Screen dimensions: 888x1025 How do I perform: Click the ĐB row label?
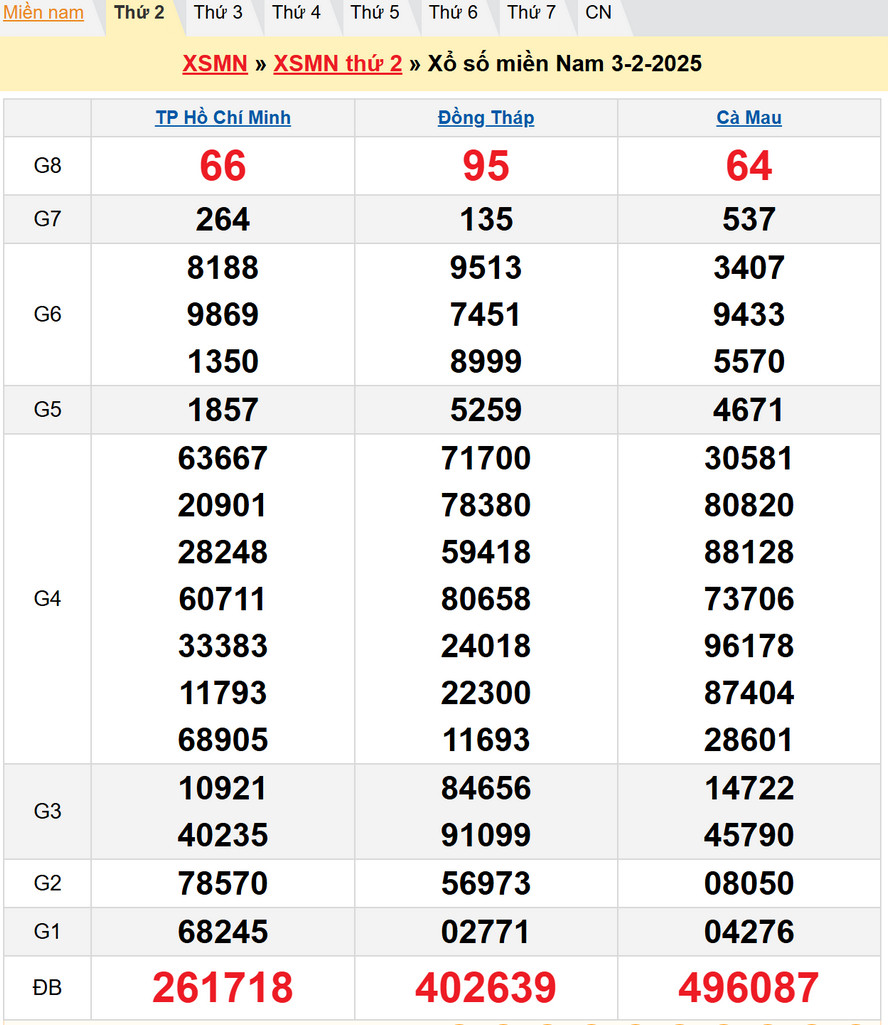click(47, 988)
